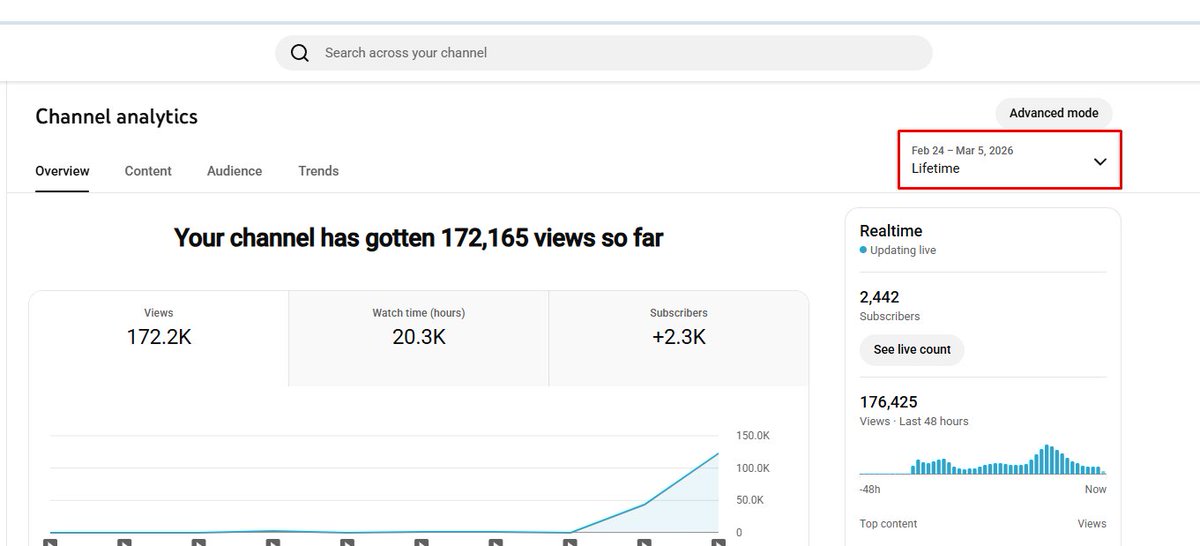Click See live count button
The image size is (1200, 546).
coord(912,350)
